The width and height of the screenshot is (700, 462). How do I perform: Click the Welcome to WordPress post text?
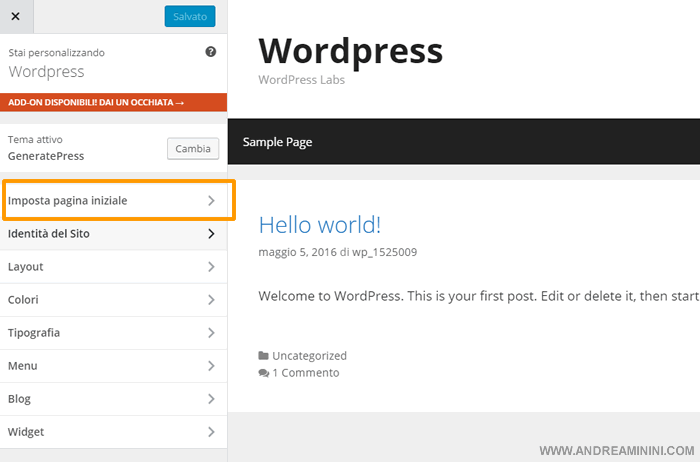[479, 296]
